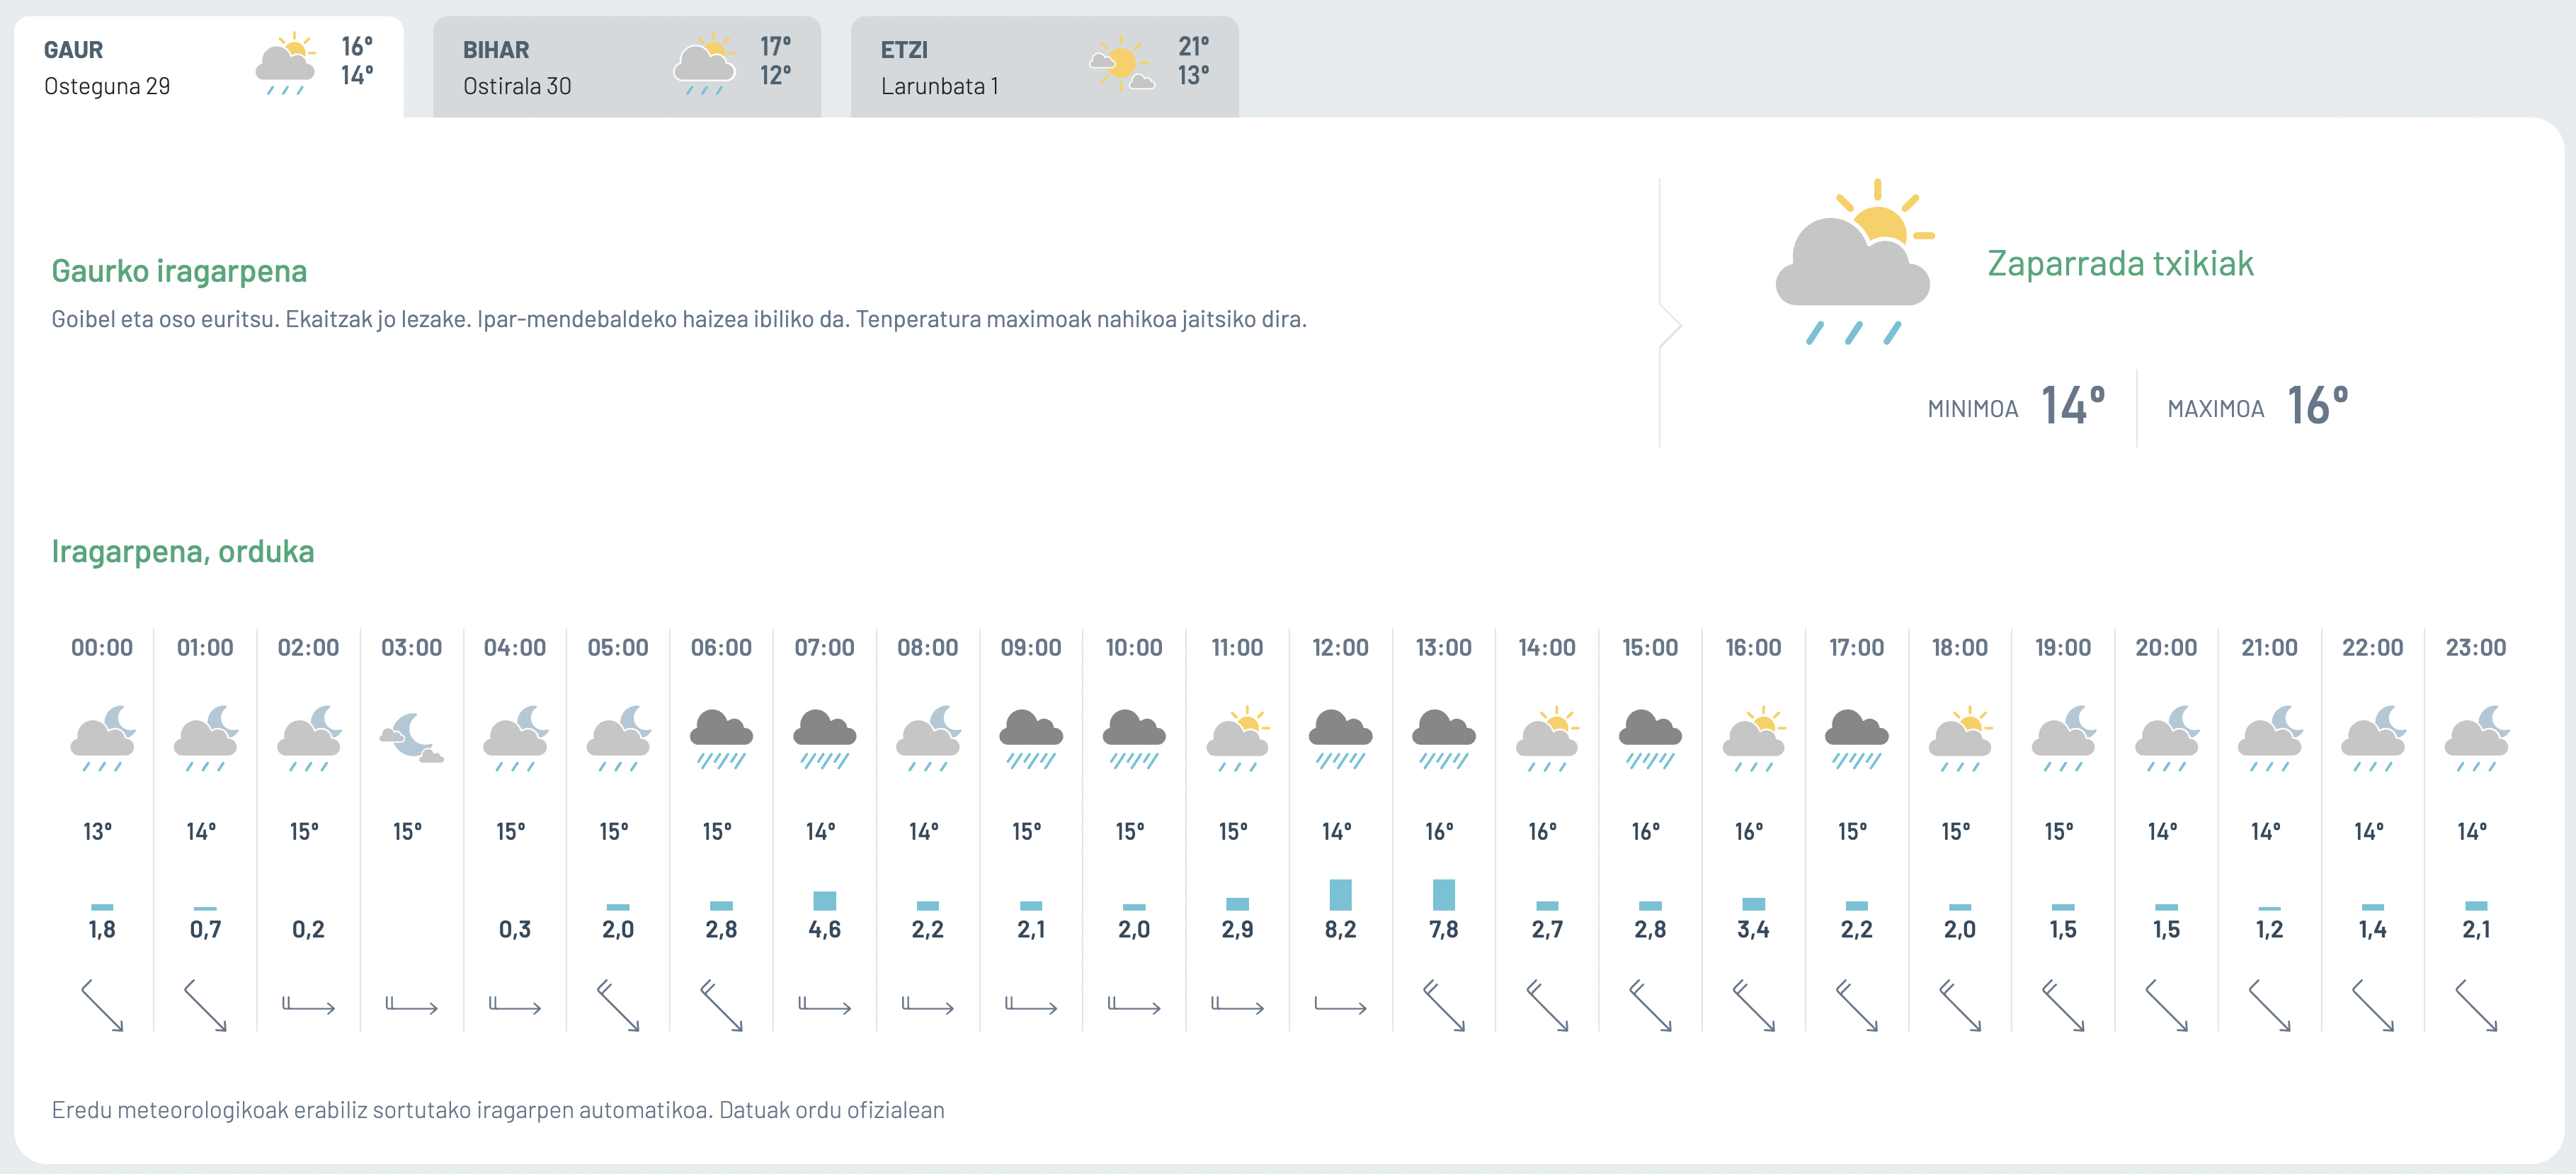
Task: Select the GAUR Osteguna 29 tab
Action: 208,67
